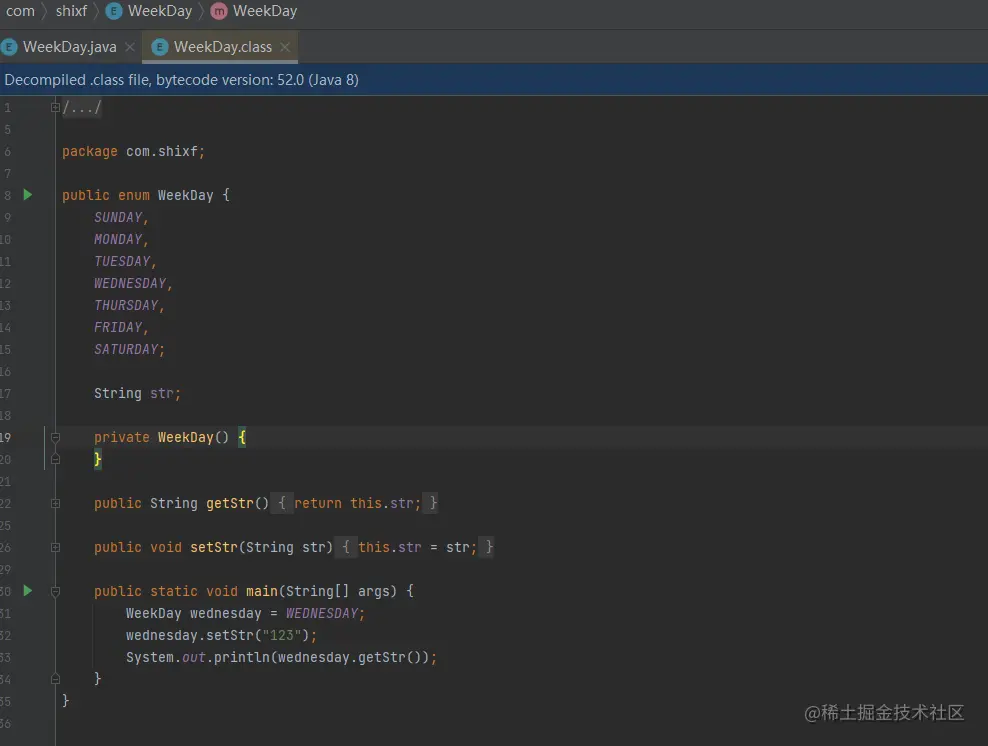Click the THURSDAY enum constant
This screenshot has width=988, height=746.
[x=126, y=306]
